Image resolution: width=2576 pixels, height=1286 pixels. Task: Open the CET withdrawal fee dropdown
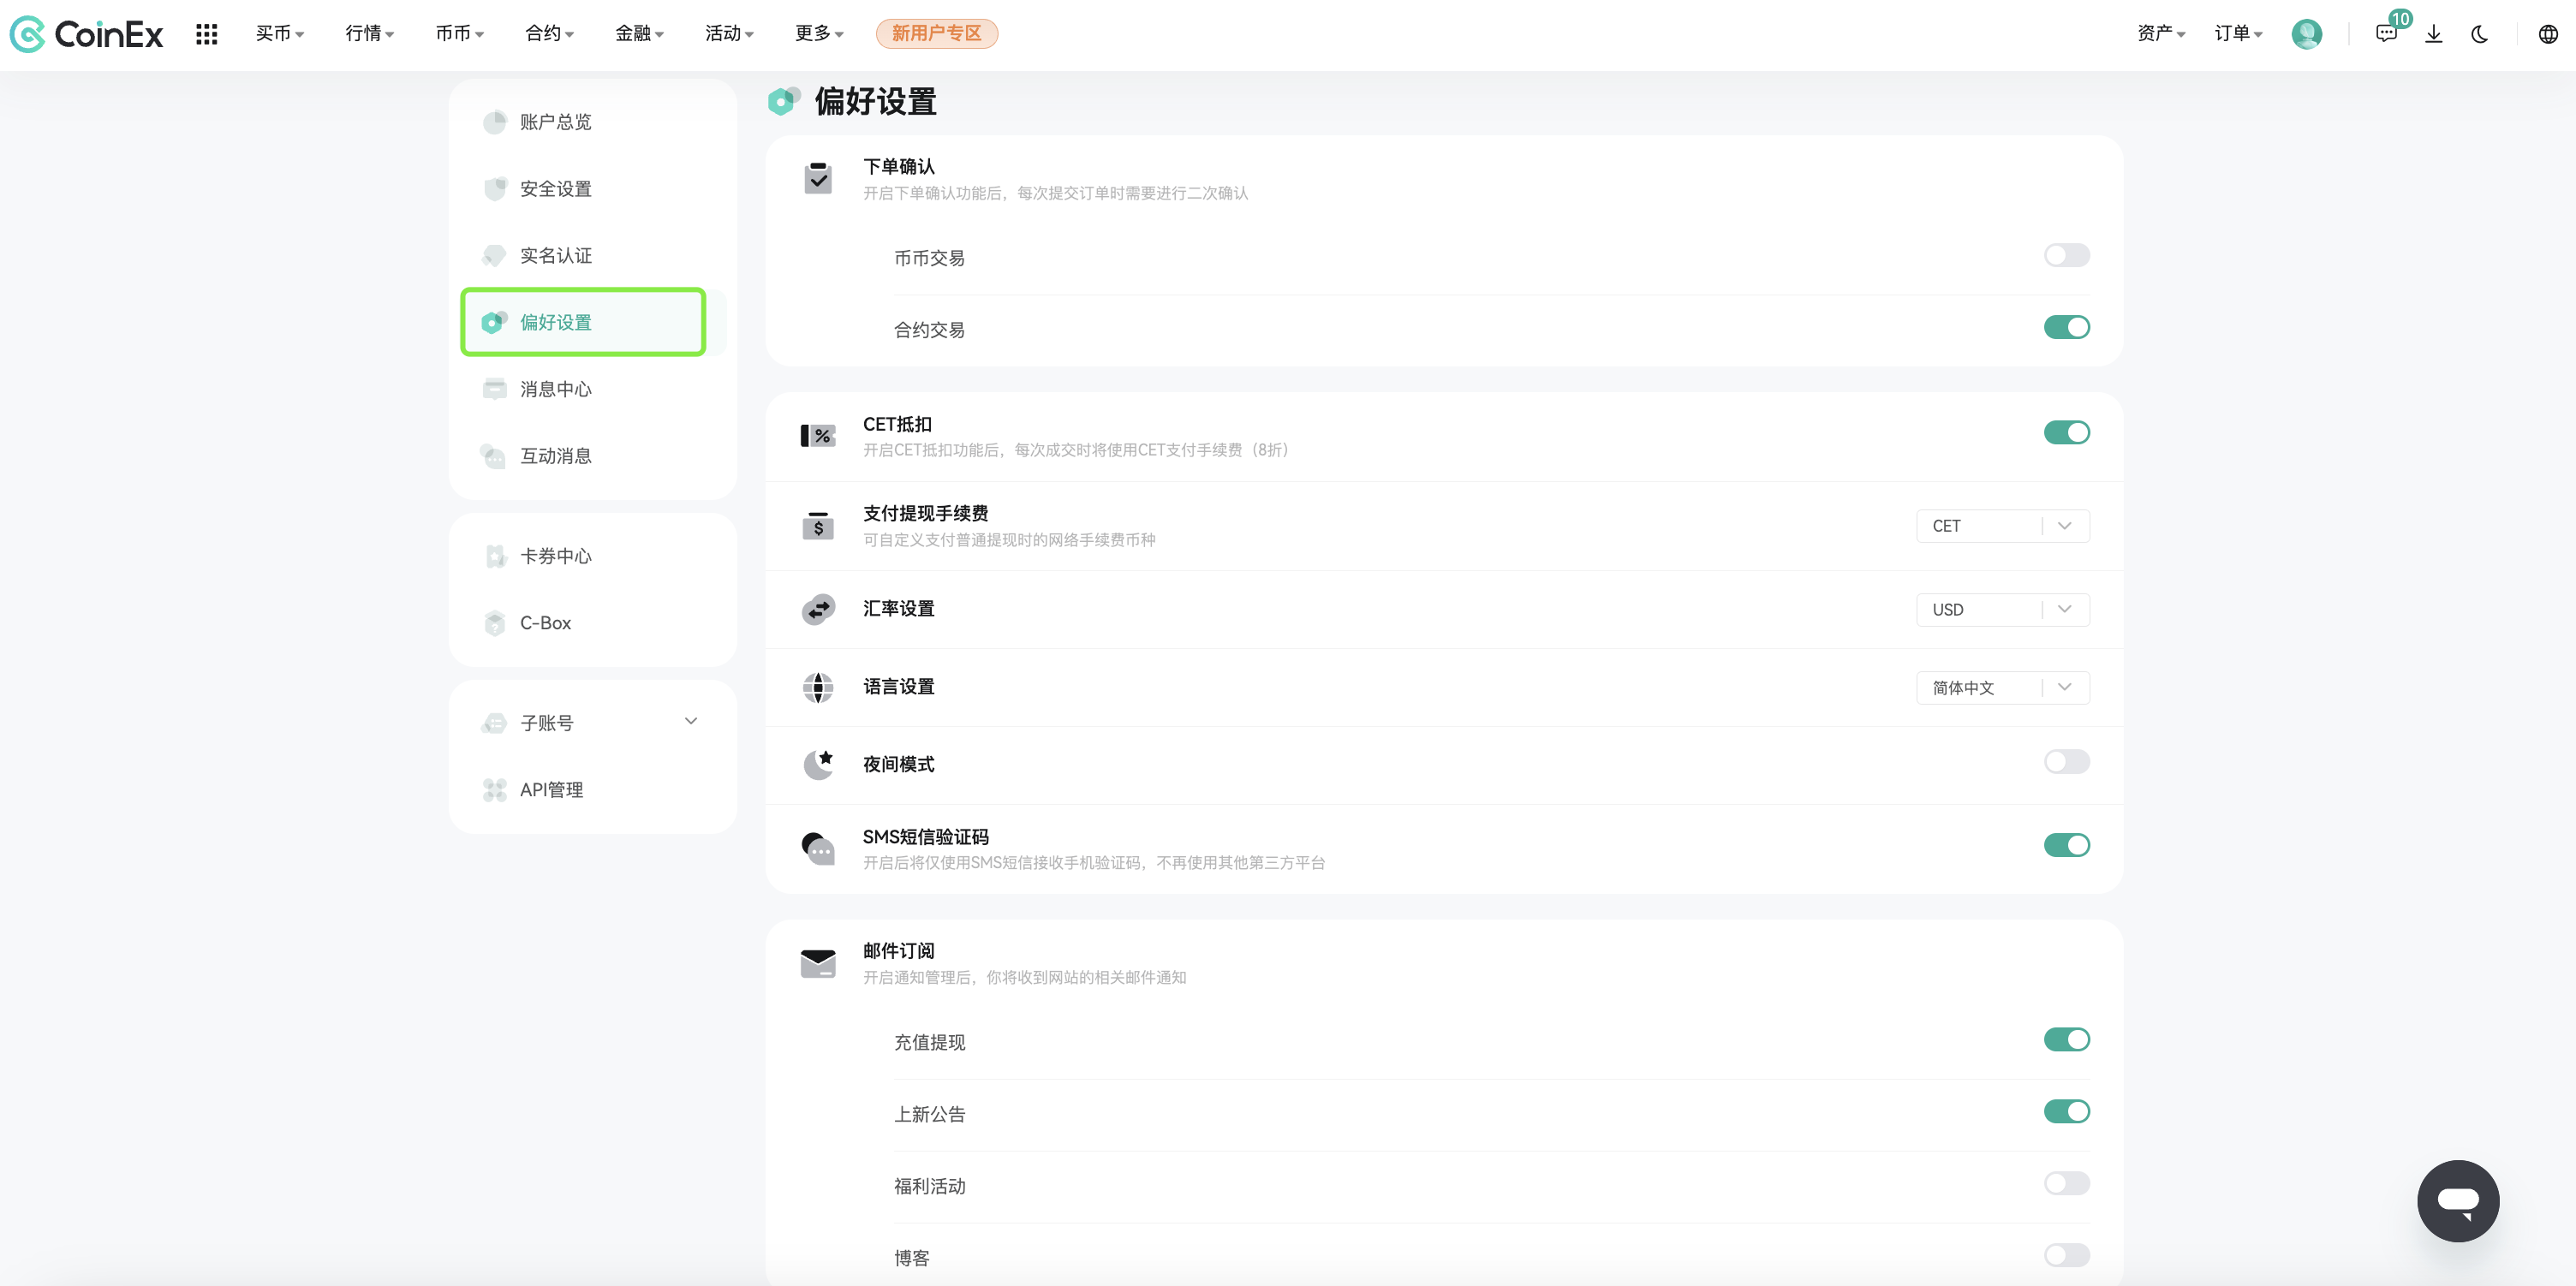[2002, 526]
